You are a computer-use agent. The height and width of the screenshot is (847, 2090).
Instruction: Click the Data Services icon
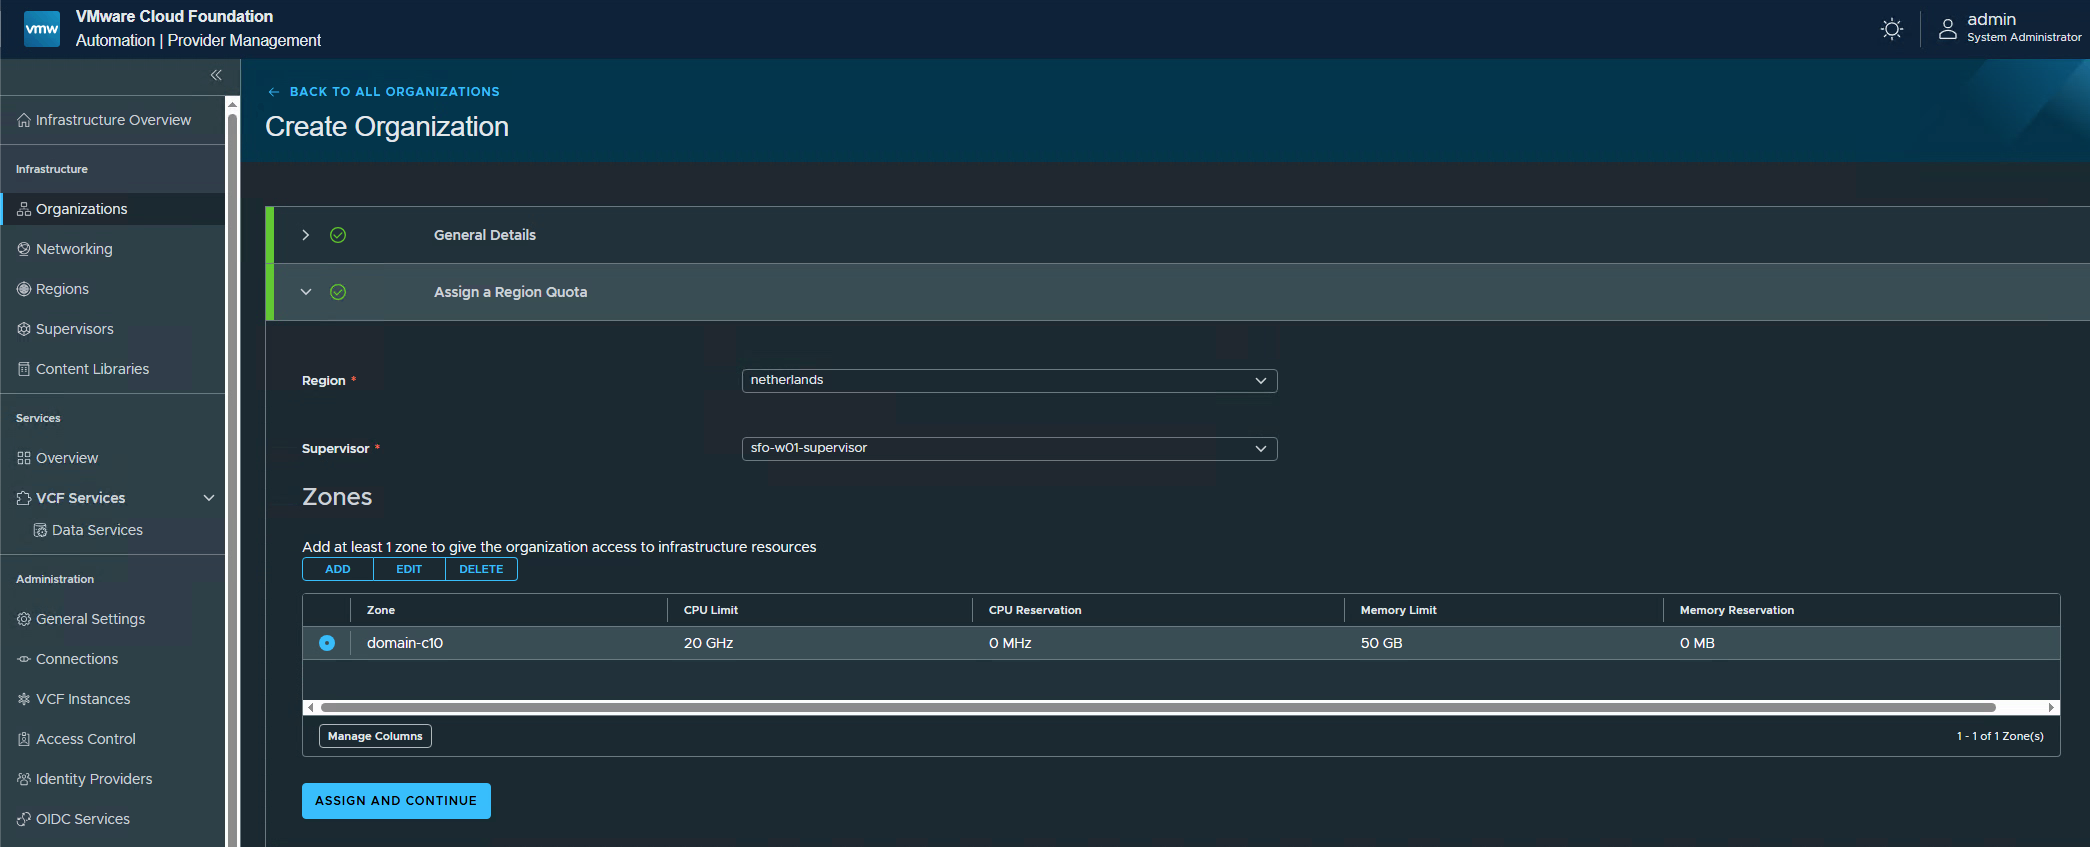[40, 530]
